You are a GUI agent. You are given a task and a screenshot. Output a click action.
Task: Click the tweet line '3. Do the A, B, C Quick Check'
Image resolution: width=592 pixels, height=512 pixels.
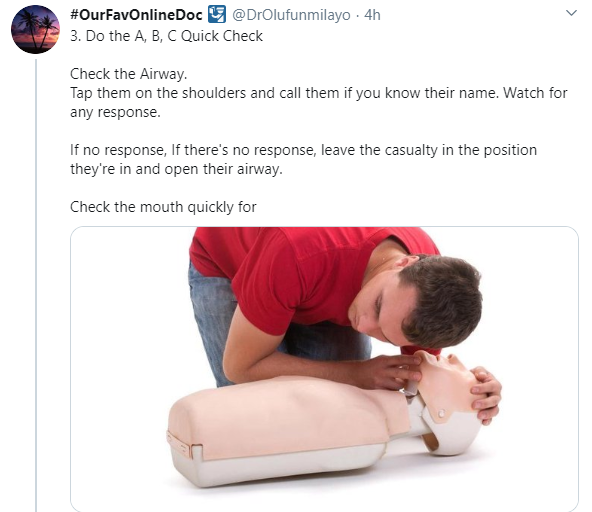pyautogui.click(x=166, y=36)
